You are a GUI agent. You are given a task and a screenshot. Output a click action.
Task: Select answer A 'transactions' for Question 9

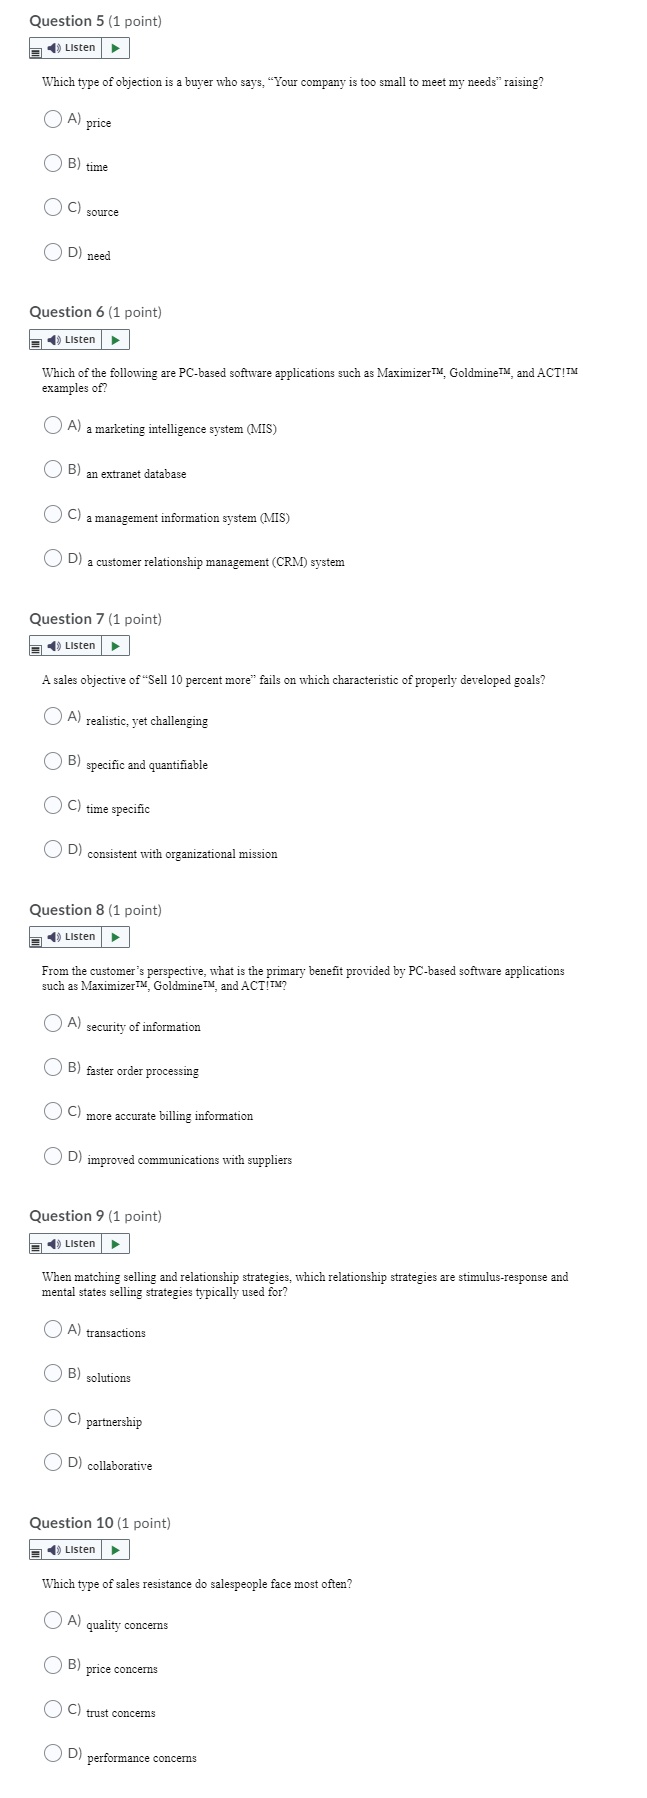(51, 1328)
